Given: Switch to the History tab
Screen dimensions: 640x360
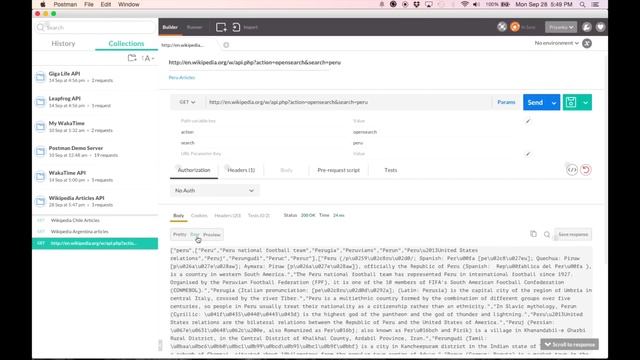Looking at the screenshot, I should click(63, 43).
